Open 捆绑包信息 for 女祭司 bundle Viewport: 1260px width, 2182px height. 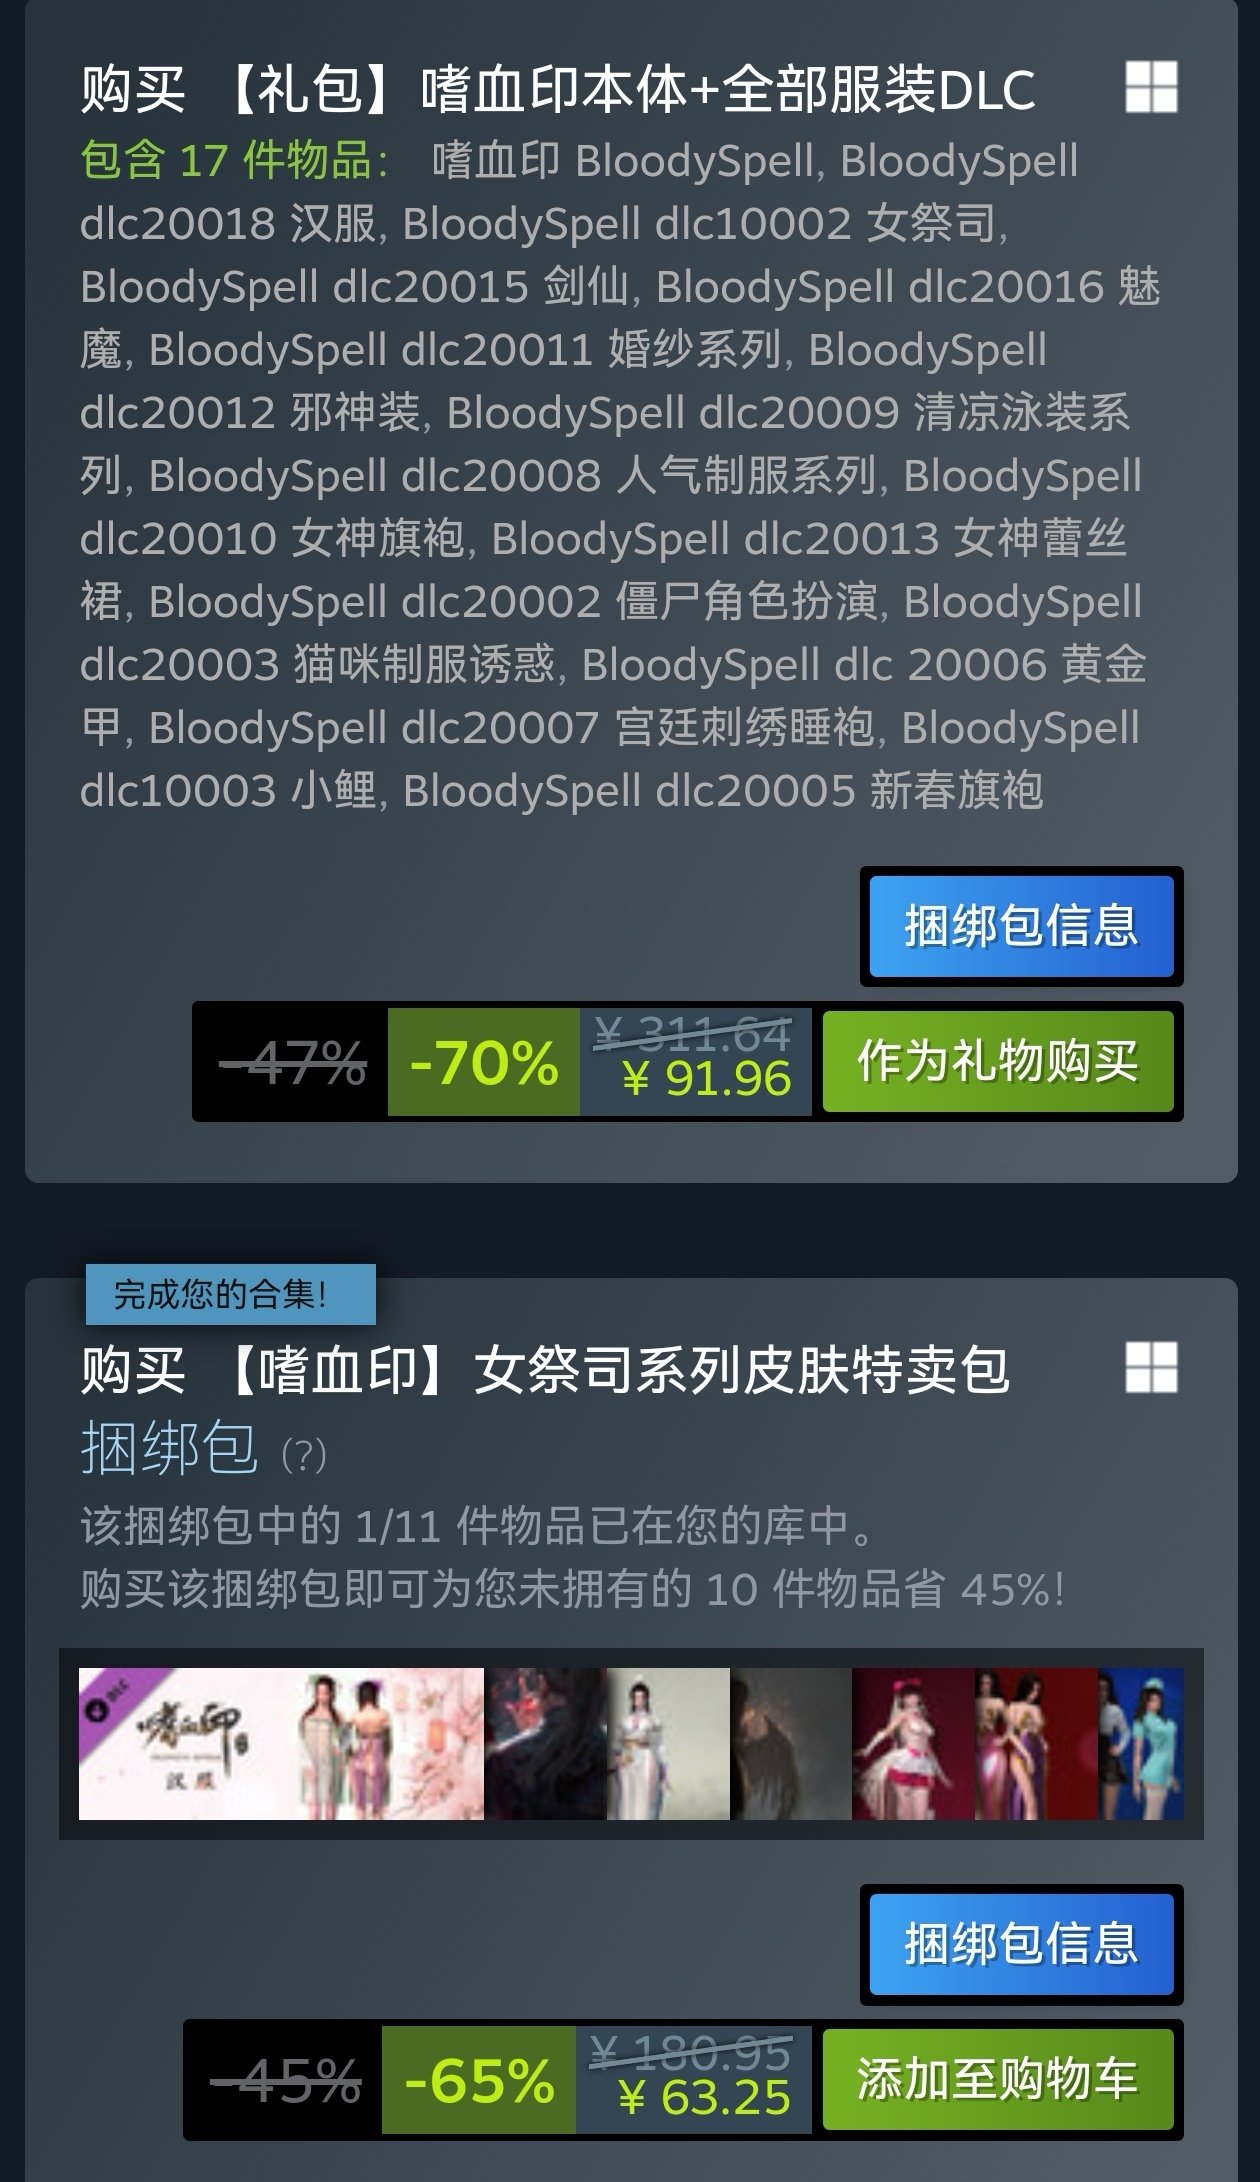1021,1944
